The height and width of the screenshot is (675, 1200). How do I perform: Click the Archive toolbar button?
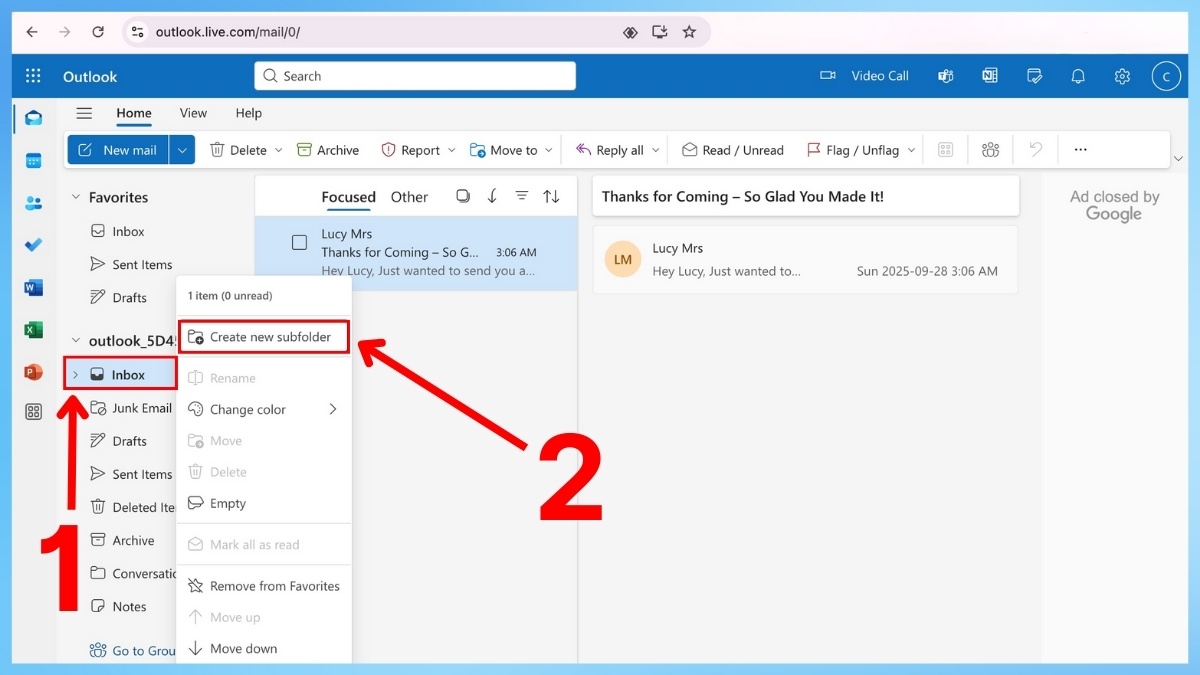coord(328,150)
